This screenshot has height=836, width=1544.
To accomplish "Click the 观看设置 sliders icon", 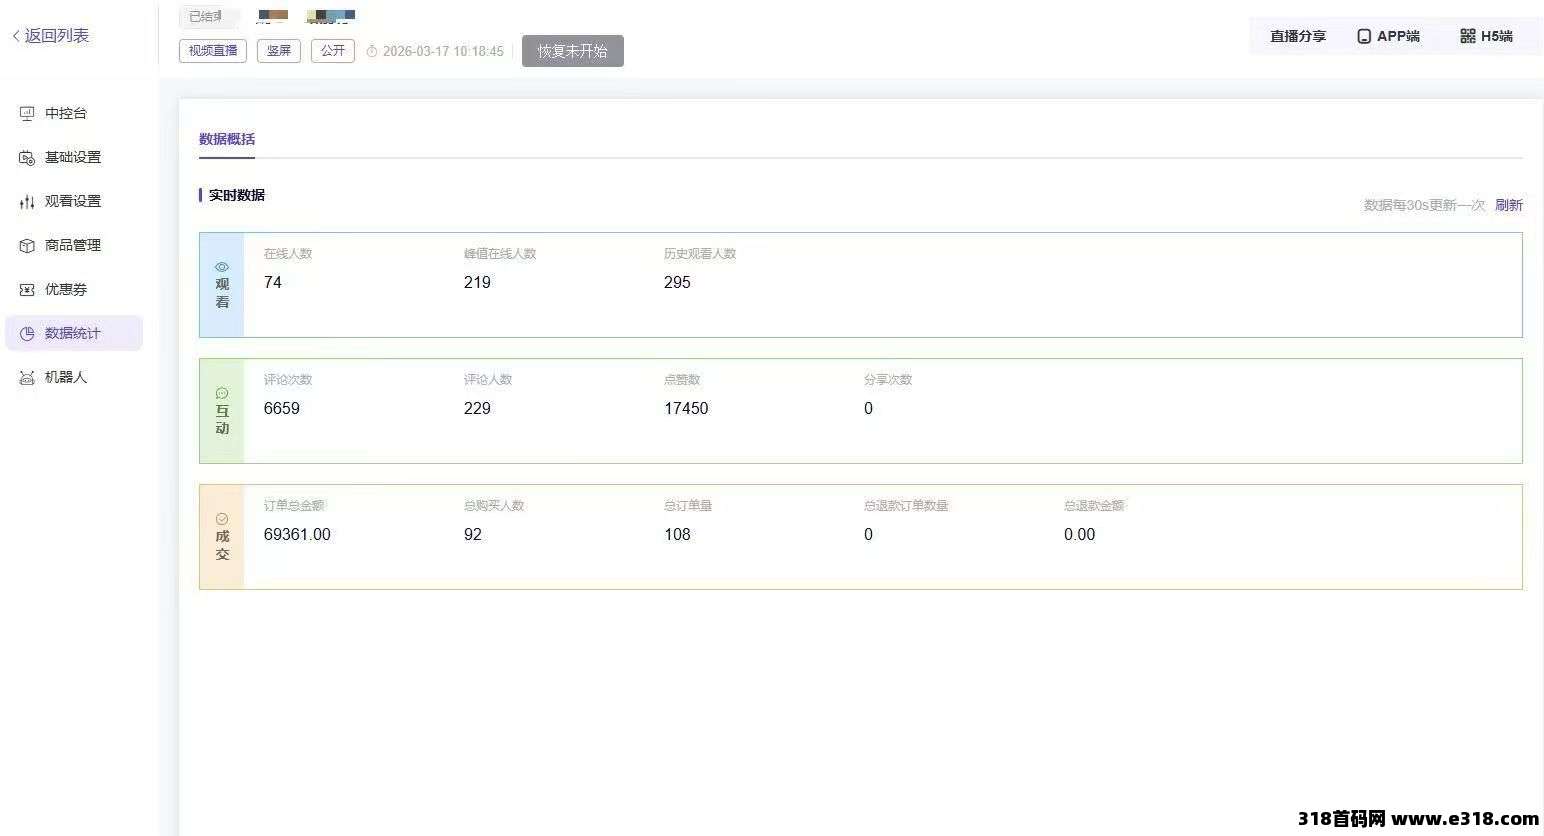I will click(27, 202).
